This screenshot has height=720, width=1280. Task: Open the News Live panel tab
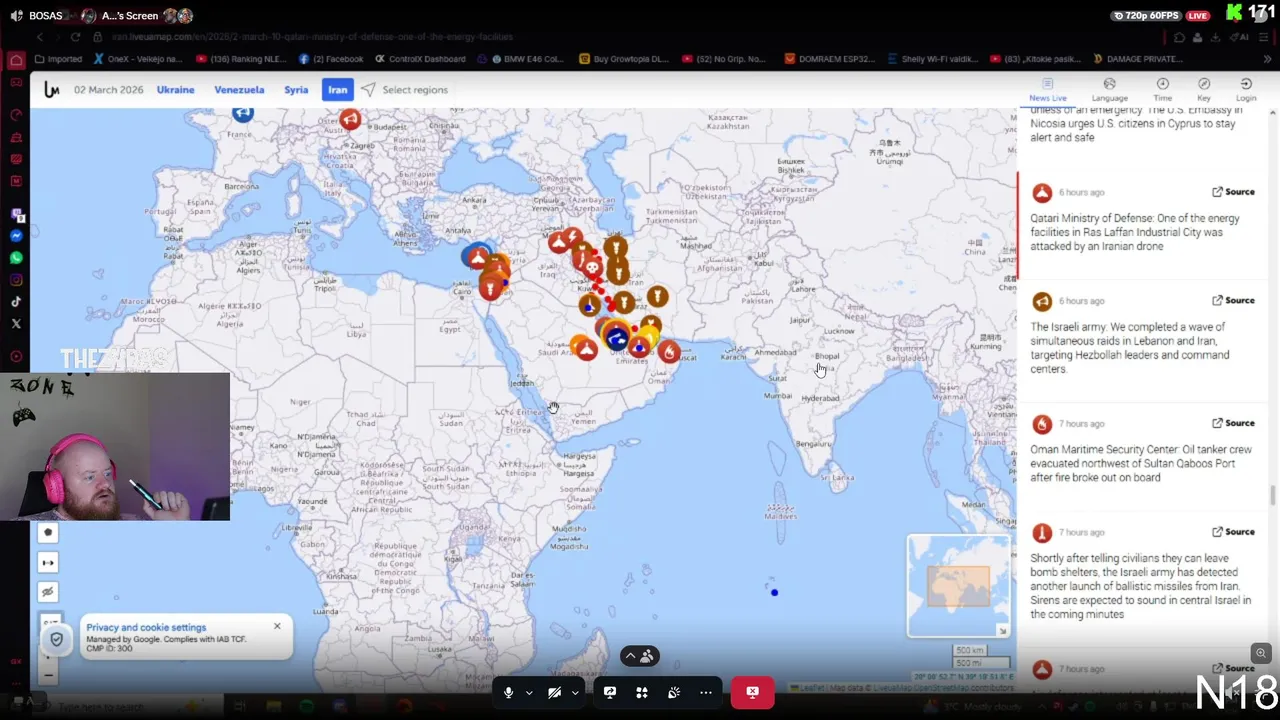tap(1048, 90)
